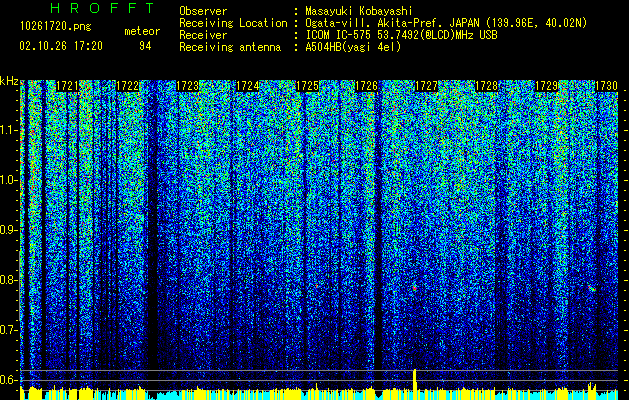Click the 'Observer' field label
Viewport: 629px width, 400px height.
pyautogui.click(x=203, y=11)
